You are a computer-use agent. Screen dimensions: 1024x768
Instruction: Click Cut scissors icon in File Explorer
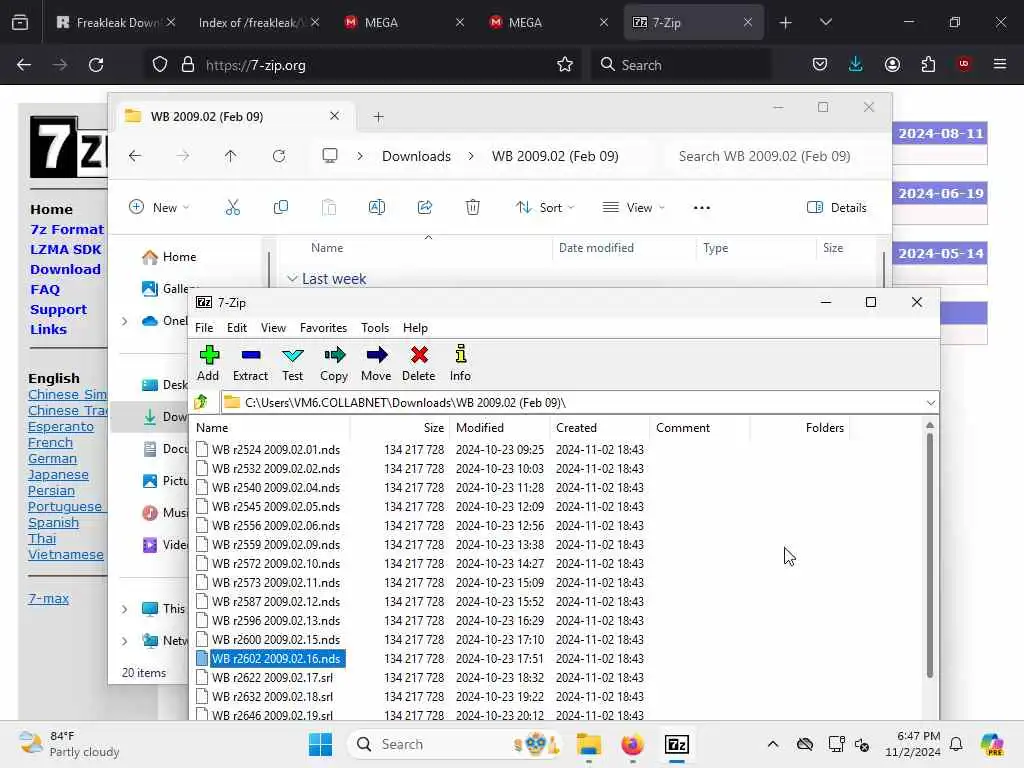click(x=232, y=208)
